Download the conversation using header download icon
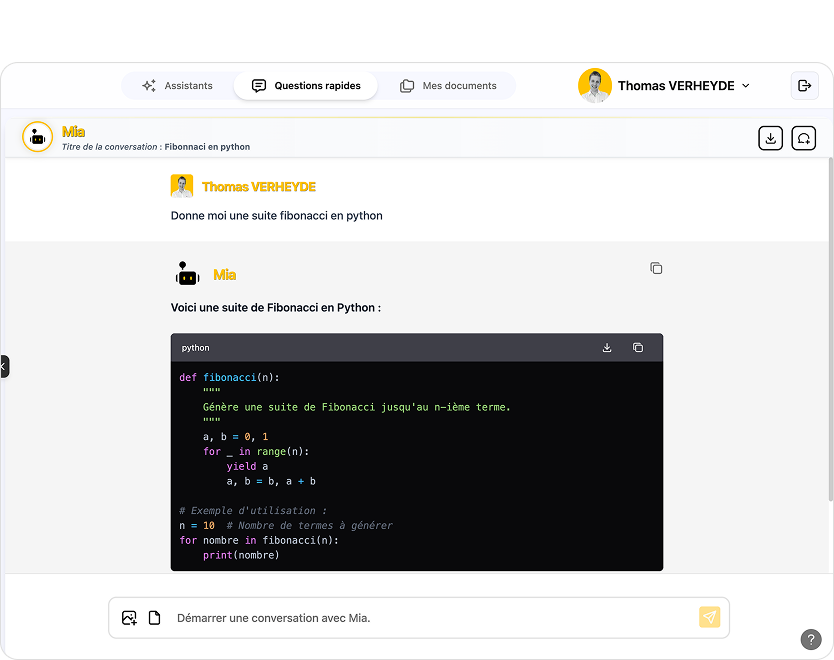The height and width of the screenshot is (660, 834). (770, 138)
